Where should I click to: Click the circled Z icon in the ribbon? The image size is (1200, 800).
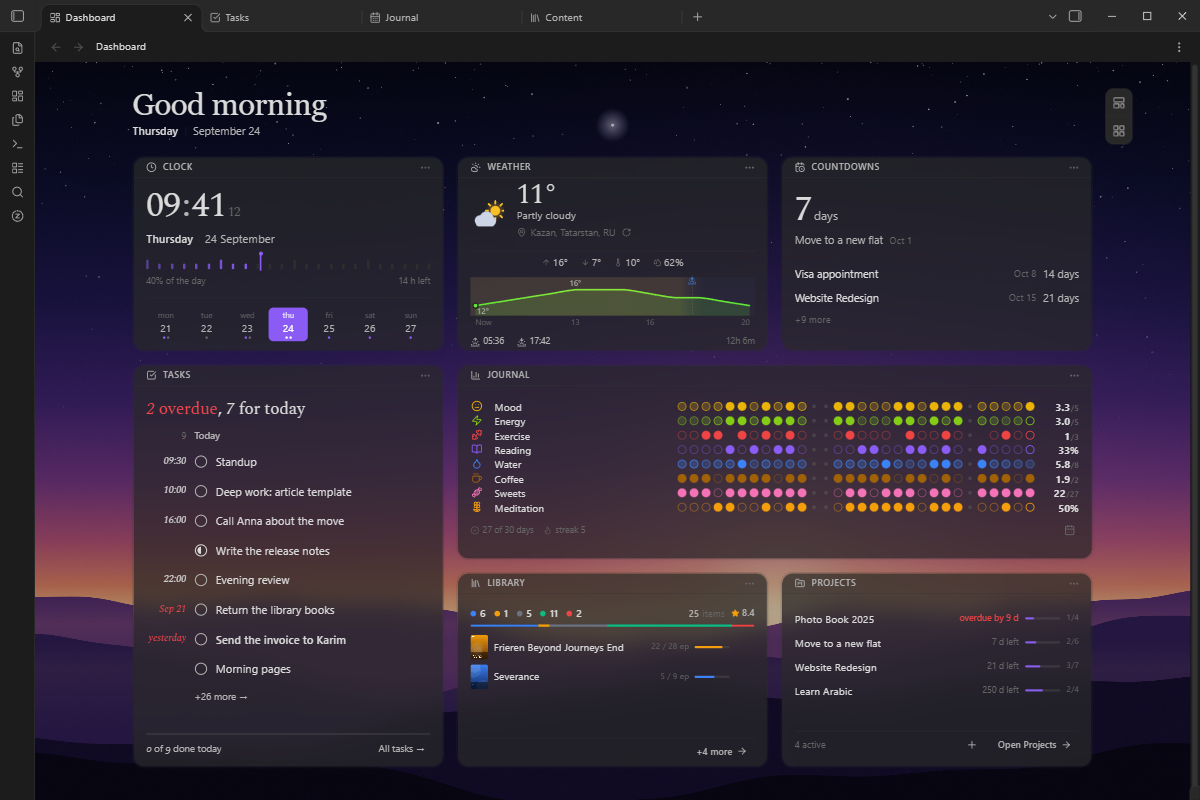coord(17,216)
